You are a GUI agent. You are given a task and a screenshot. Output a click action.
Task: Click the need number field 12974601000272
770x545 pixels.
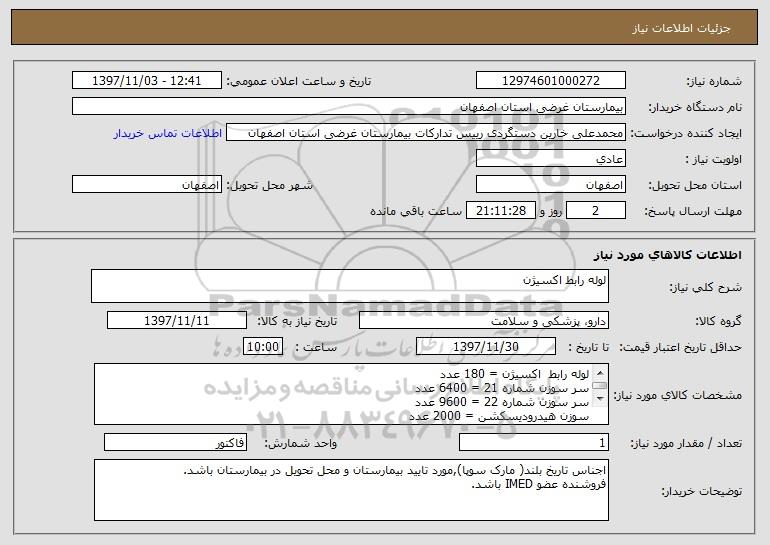550,80
